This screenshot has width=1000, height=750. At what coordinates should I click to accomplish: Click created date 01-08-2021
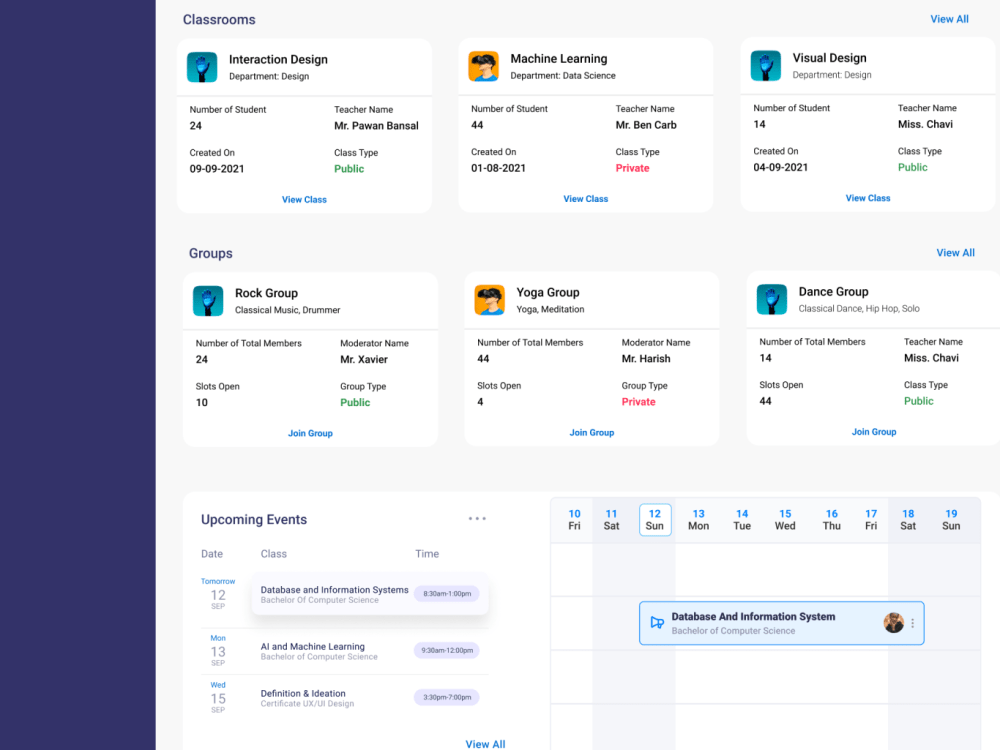tap(498, 168)
